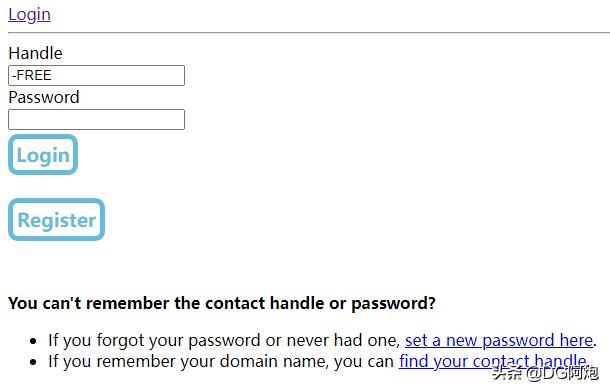
Task: Click the second bullet point marker
Action: [33, 362]
